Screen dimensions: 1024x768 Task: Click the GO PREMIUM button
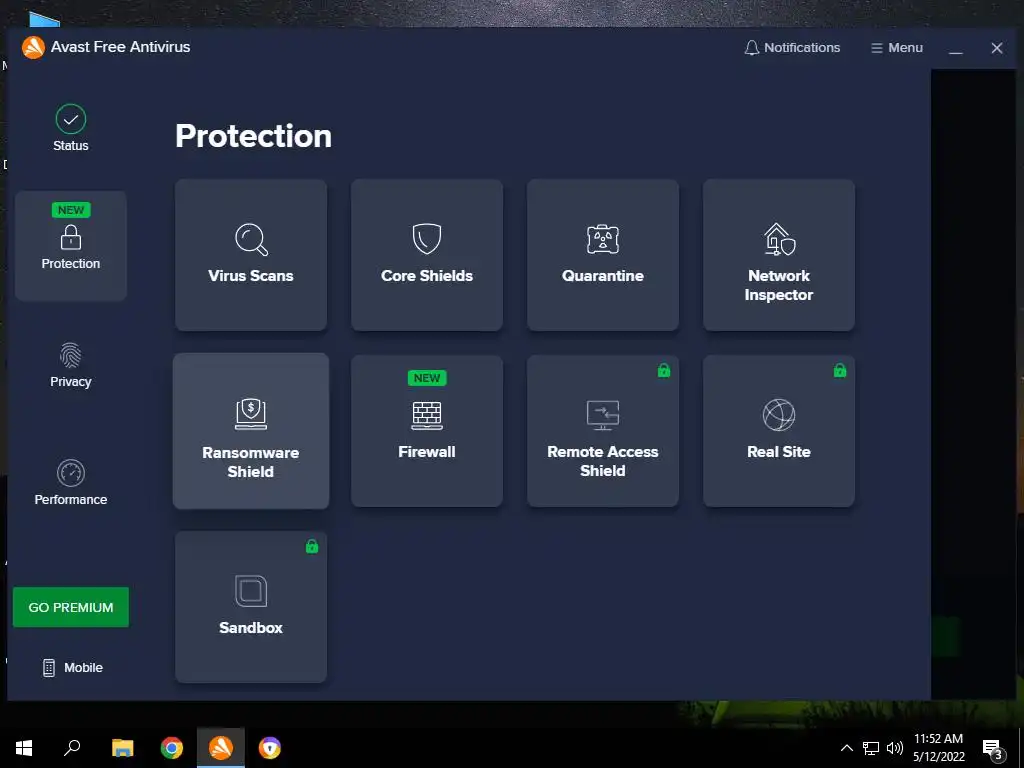[71, 607]
